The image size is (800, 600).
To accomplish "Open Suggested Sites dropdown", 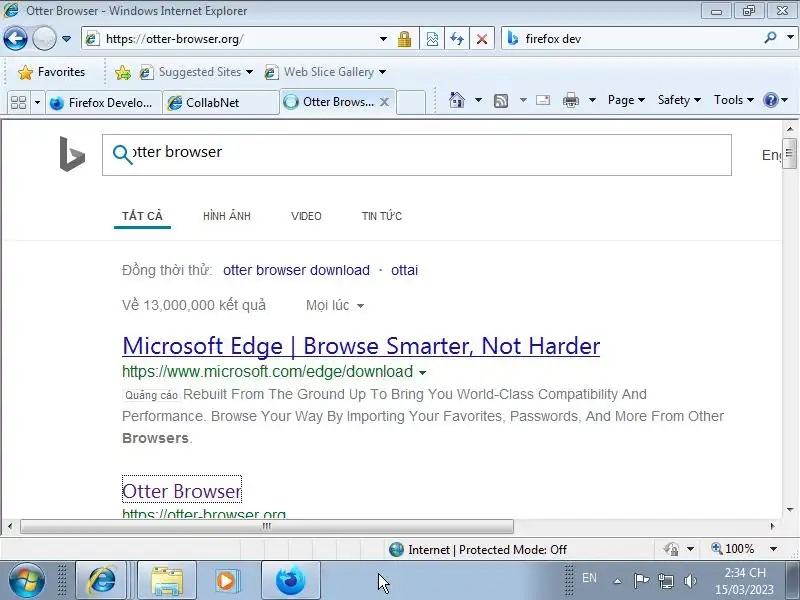I will (x=196, y=72).
